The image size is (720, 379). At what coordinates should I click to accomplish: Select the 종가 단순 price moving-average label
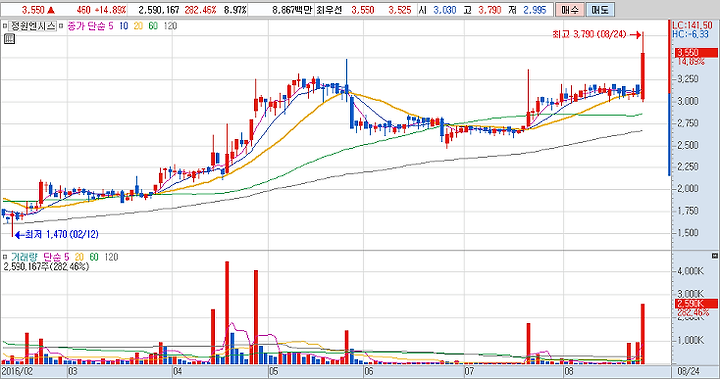86,26
